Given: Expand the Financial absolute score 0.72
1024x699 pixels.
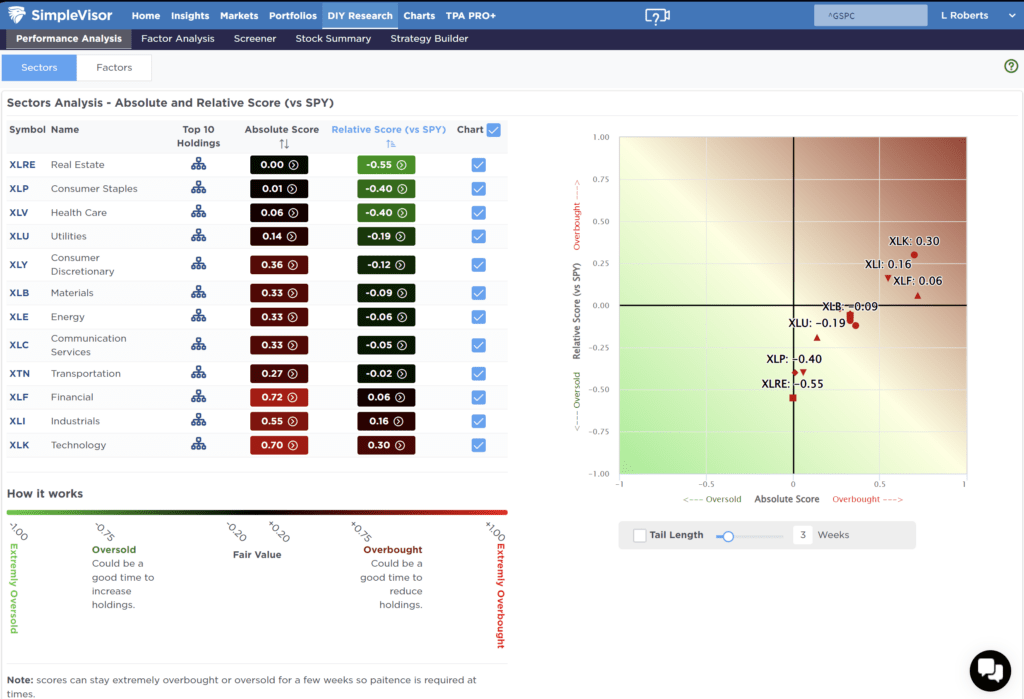Looking at the screenshot, I should [279, 397].
